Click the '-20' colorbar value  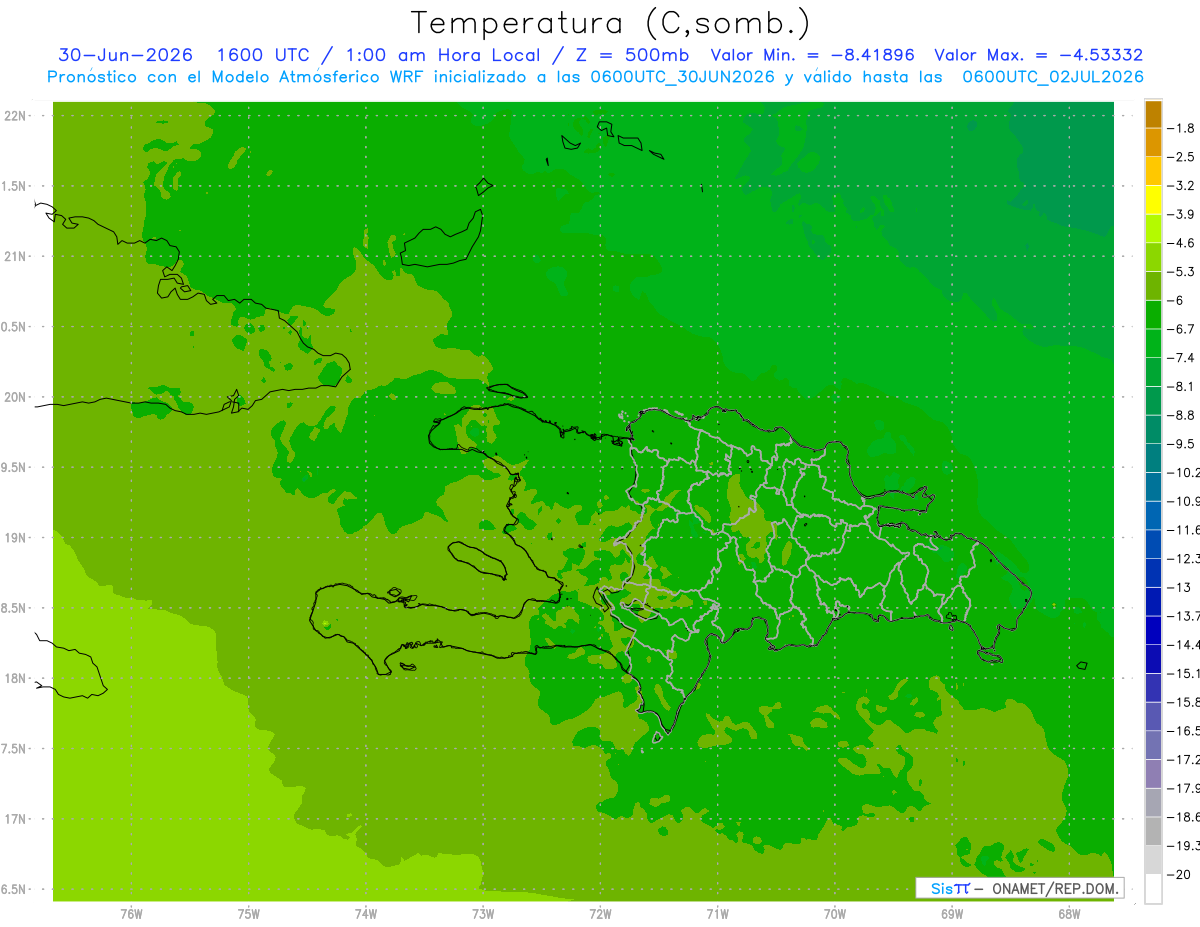[x=1181, y=874]
